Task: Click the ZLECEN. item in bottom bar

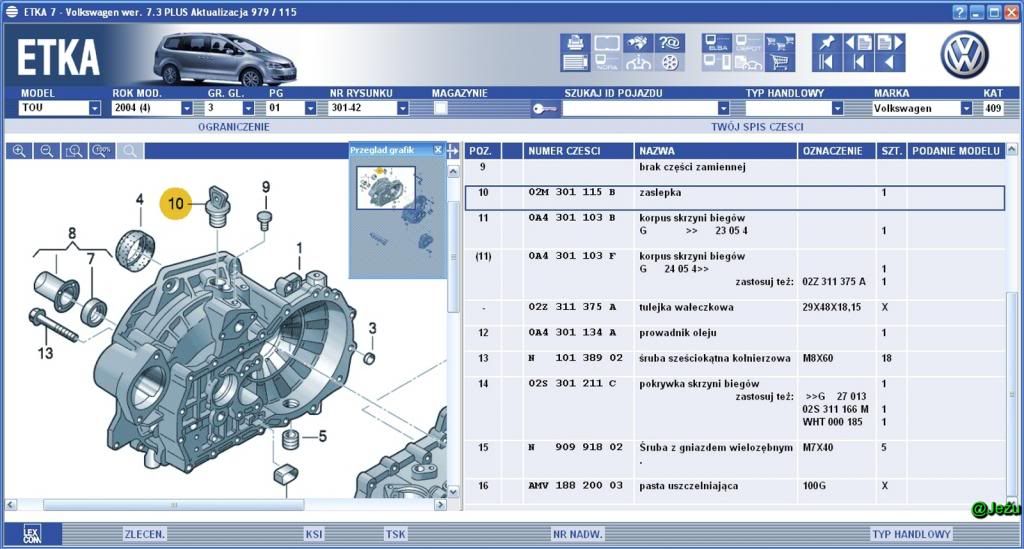Action: tap(144, 534)
